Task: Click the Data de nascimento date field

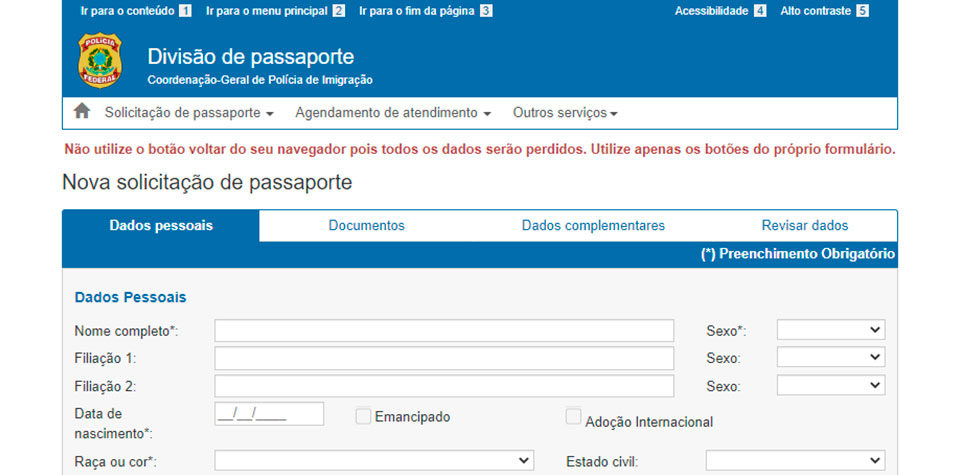Action: [269, 414]
